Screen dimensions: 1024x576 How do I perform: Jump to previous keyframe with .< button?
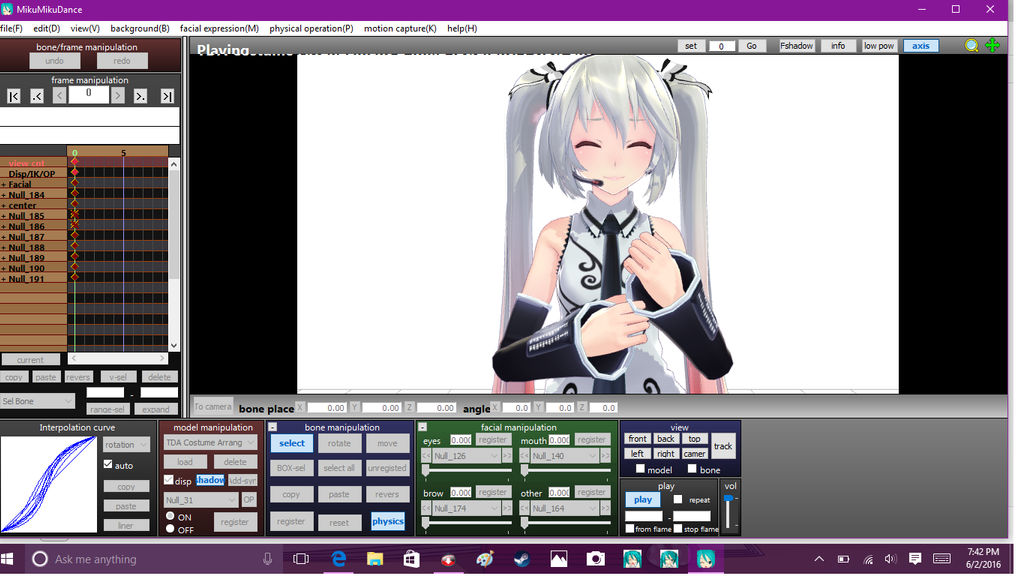click(37, 97)
